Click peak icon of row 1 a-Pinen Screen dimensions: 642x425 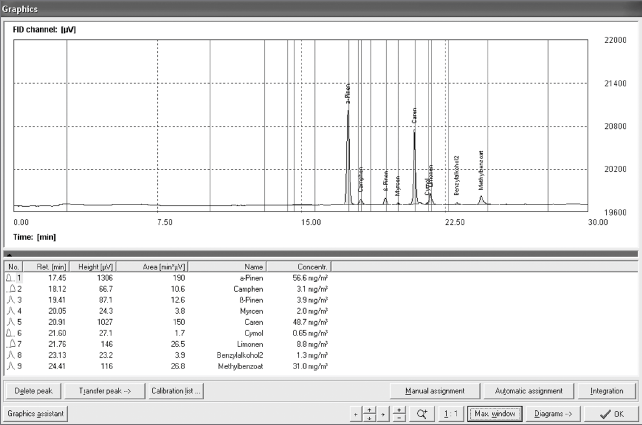click(10, 278)
